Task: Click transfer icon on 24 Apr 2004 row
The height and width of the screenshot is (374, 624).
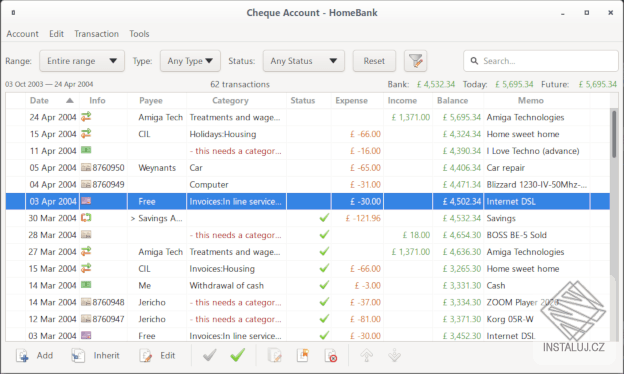Action: [x=86, y=117]
